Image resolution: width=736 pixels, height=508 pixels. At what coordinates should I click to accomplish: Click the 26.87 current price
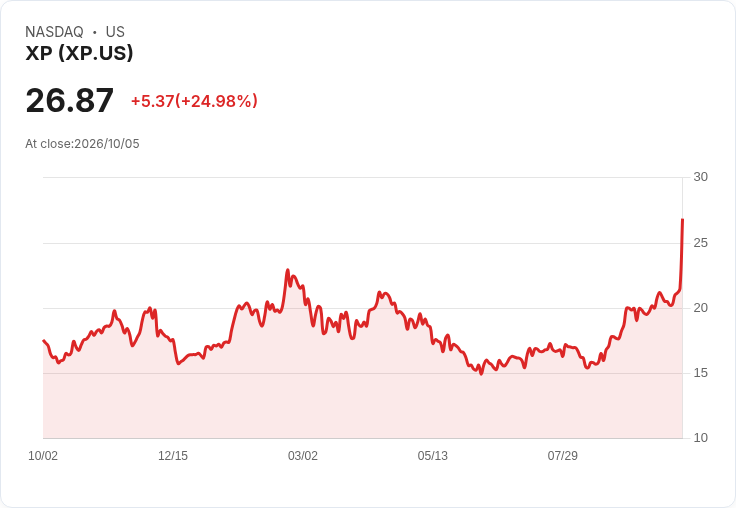(69, 100)
